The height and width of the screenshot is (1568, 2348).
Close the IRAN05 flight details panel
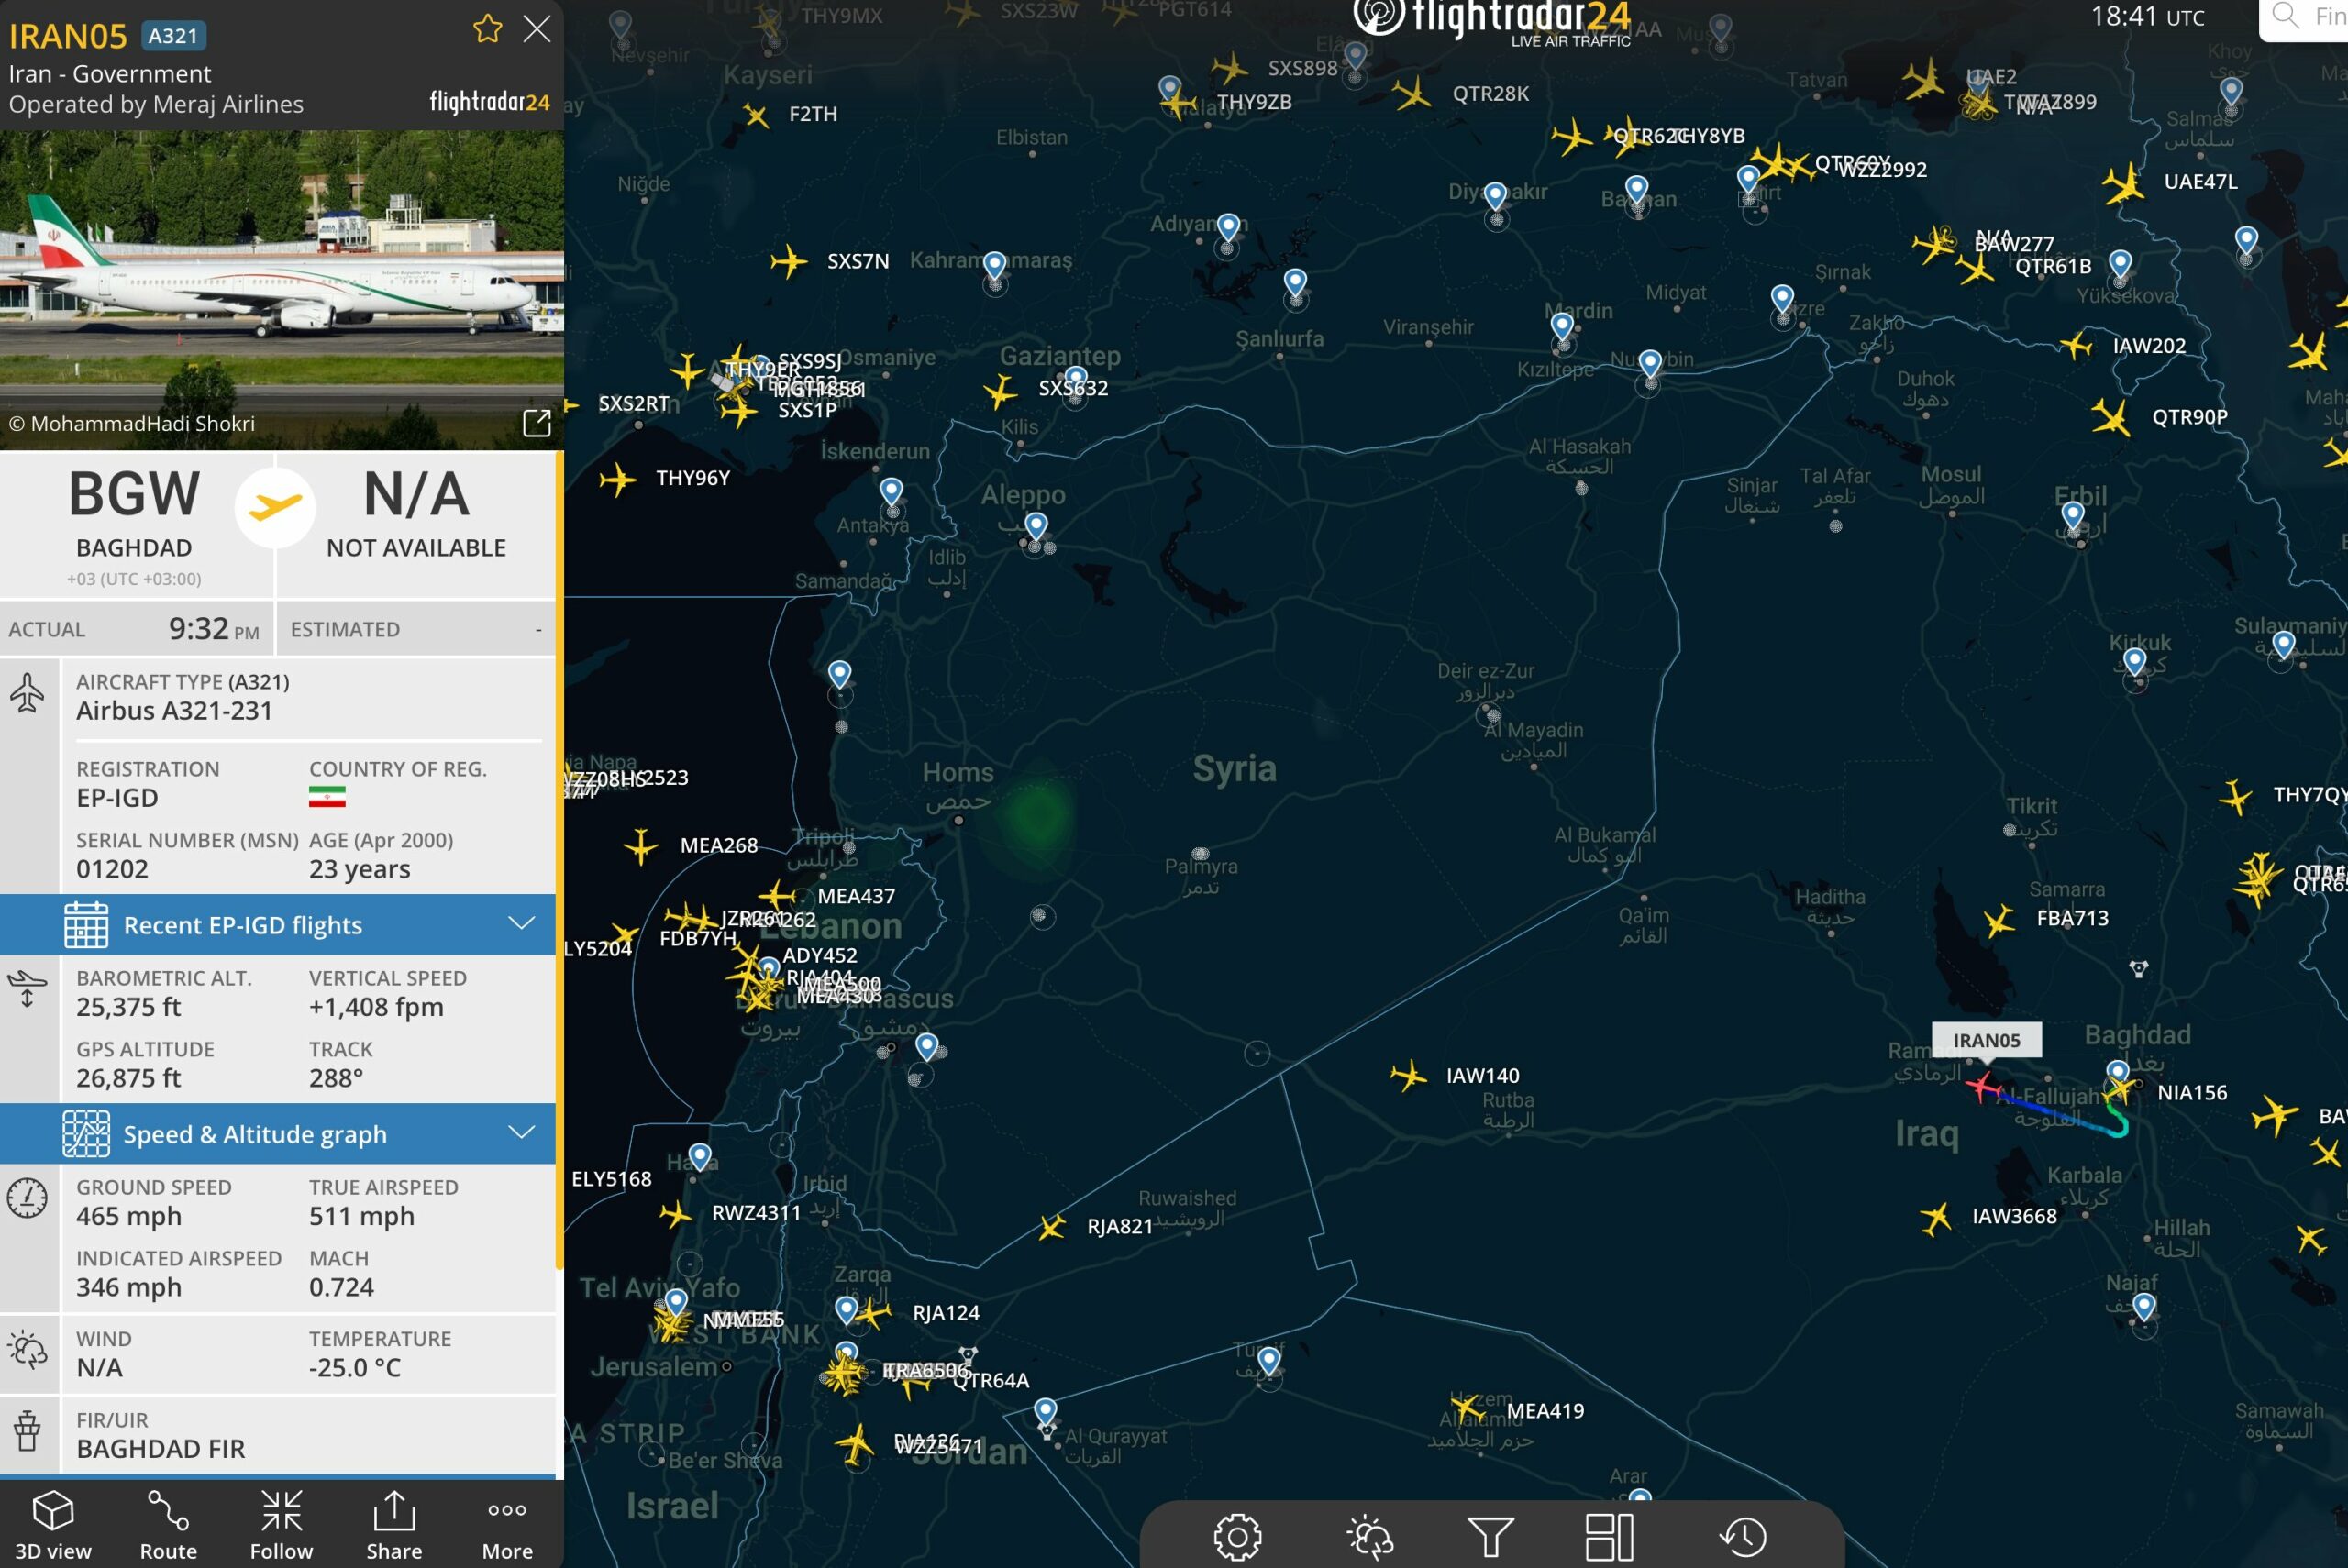(537, 29)
